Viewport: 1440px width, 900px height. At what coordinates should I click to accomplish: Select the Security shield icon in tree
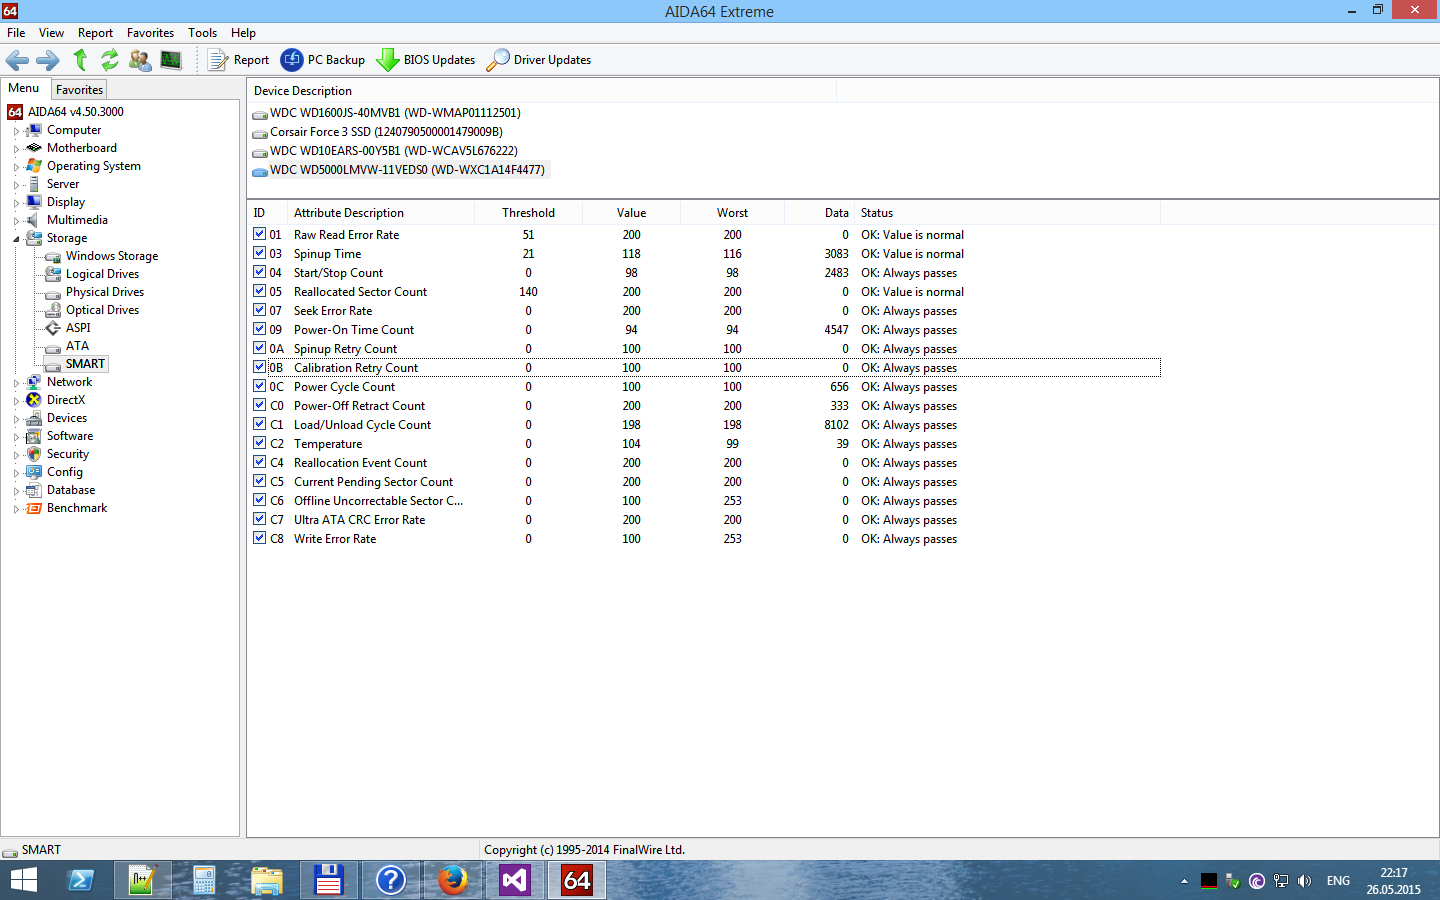pyautogui.click(x=34, y=454)
